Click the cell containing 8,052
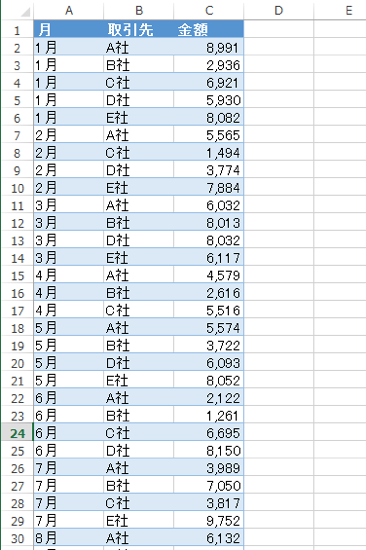The height and width of the screenshot is (550, 366). click(208, 381)
